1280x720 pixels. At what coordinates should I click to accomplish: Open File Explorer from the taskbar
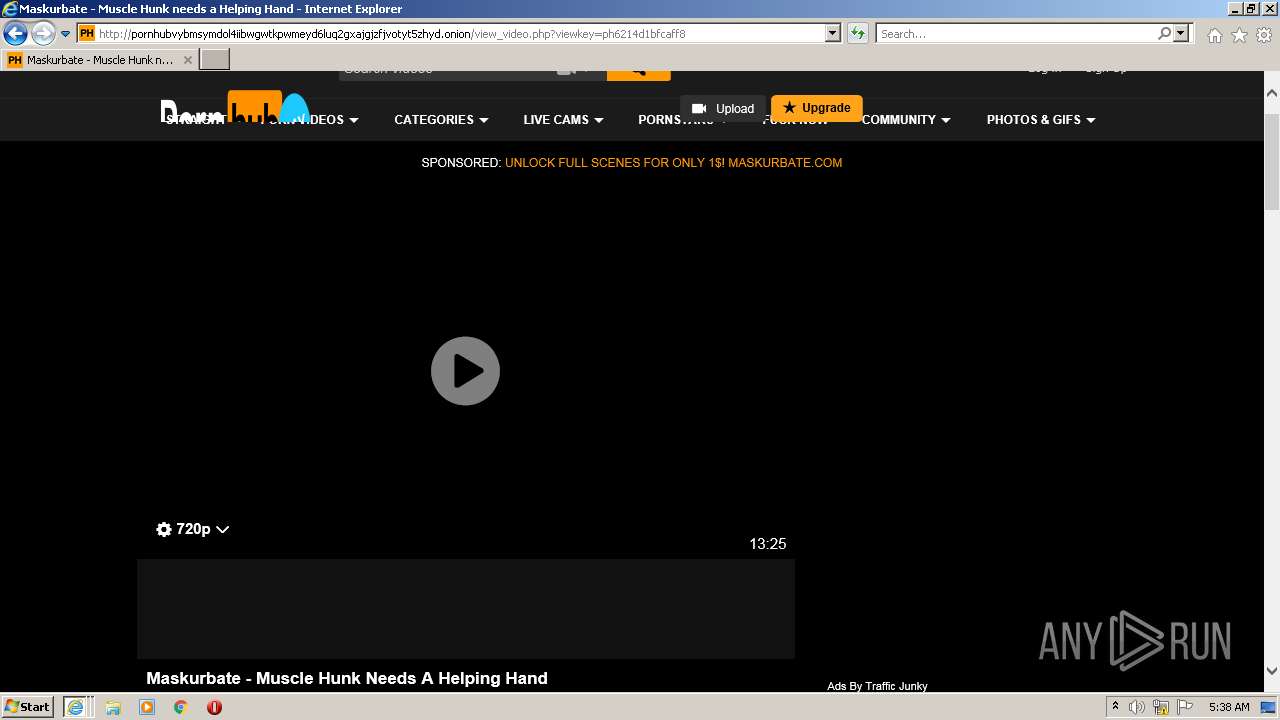(x=113, y=707)
